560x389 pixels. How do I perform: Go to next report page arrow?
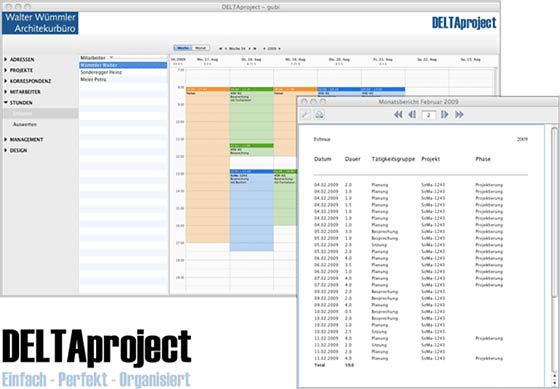pos(444,115)
